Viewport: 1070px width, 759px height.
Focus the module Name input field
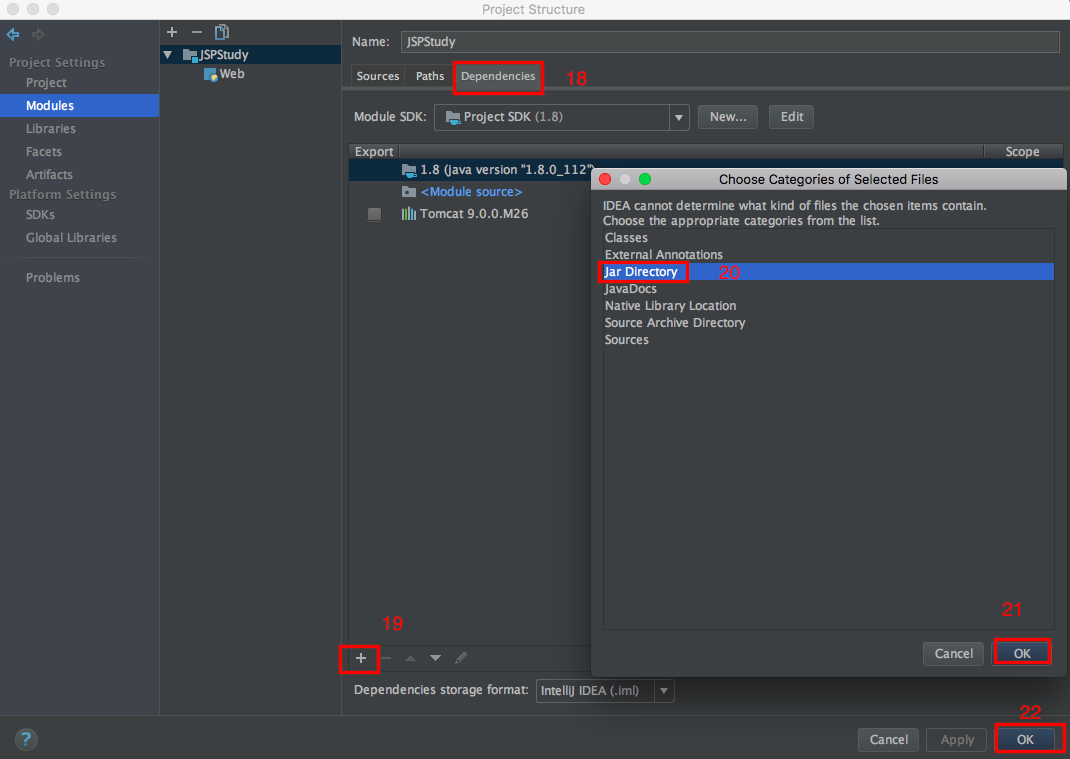[729, 42]
